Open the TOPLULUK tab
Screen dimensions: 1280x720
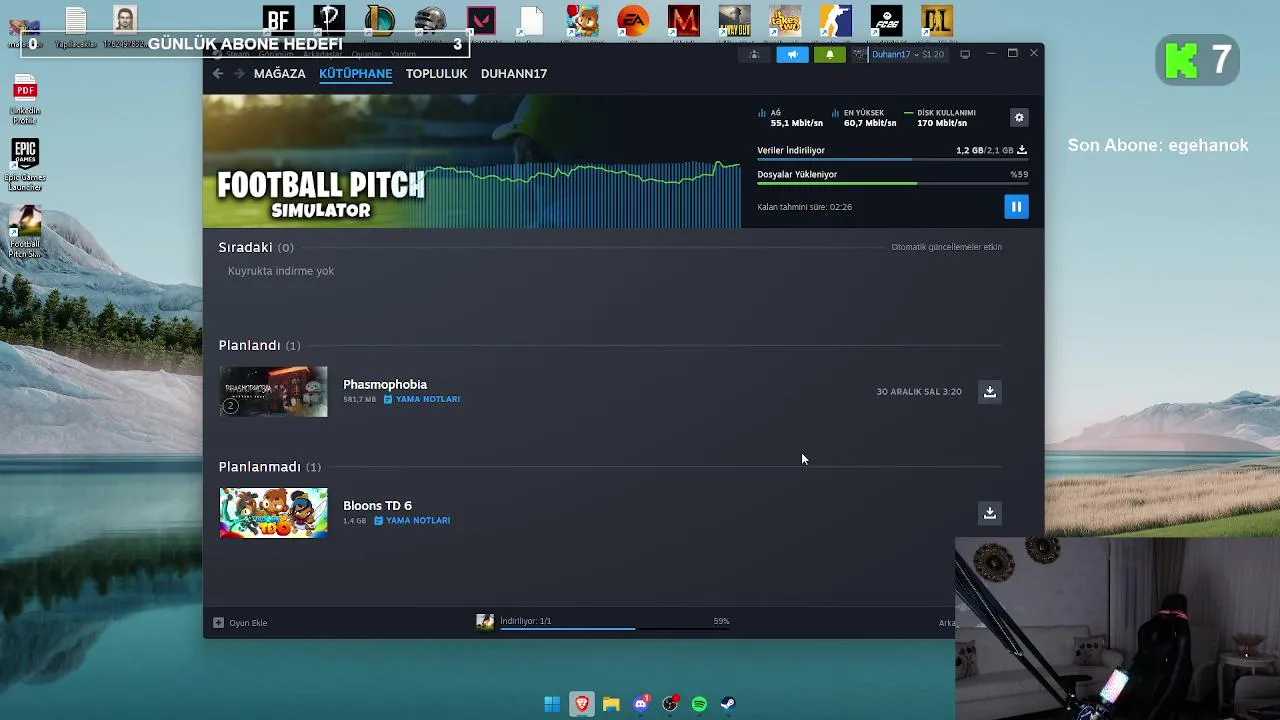[x=436, y=74]
